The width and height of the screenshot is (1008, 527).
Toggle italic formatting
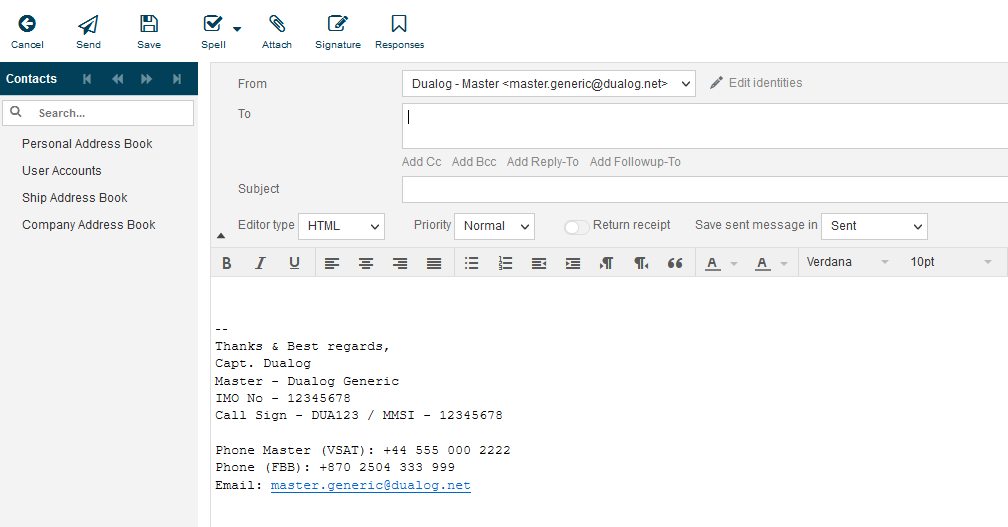pyautogui.click(x=260, y=263)
